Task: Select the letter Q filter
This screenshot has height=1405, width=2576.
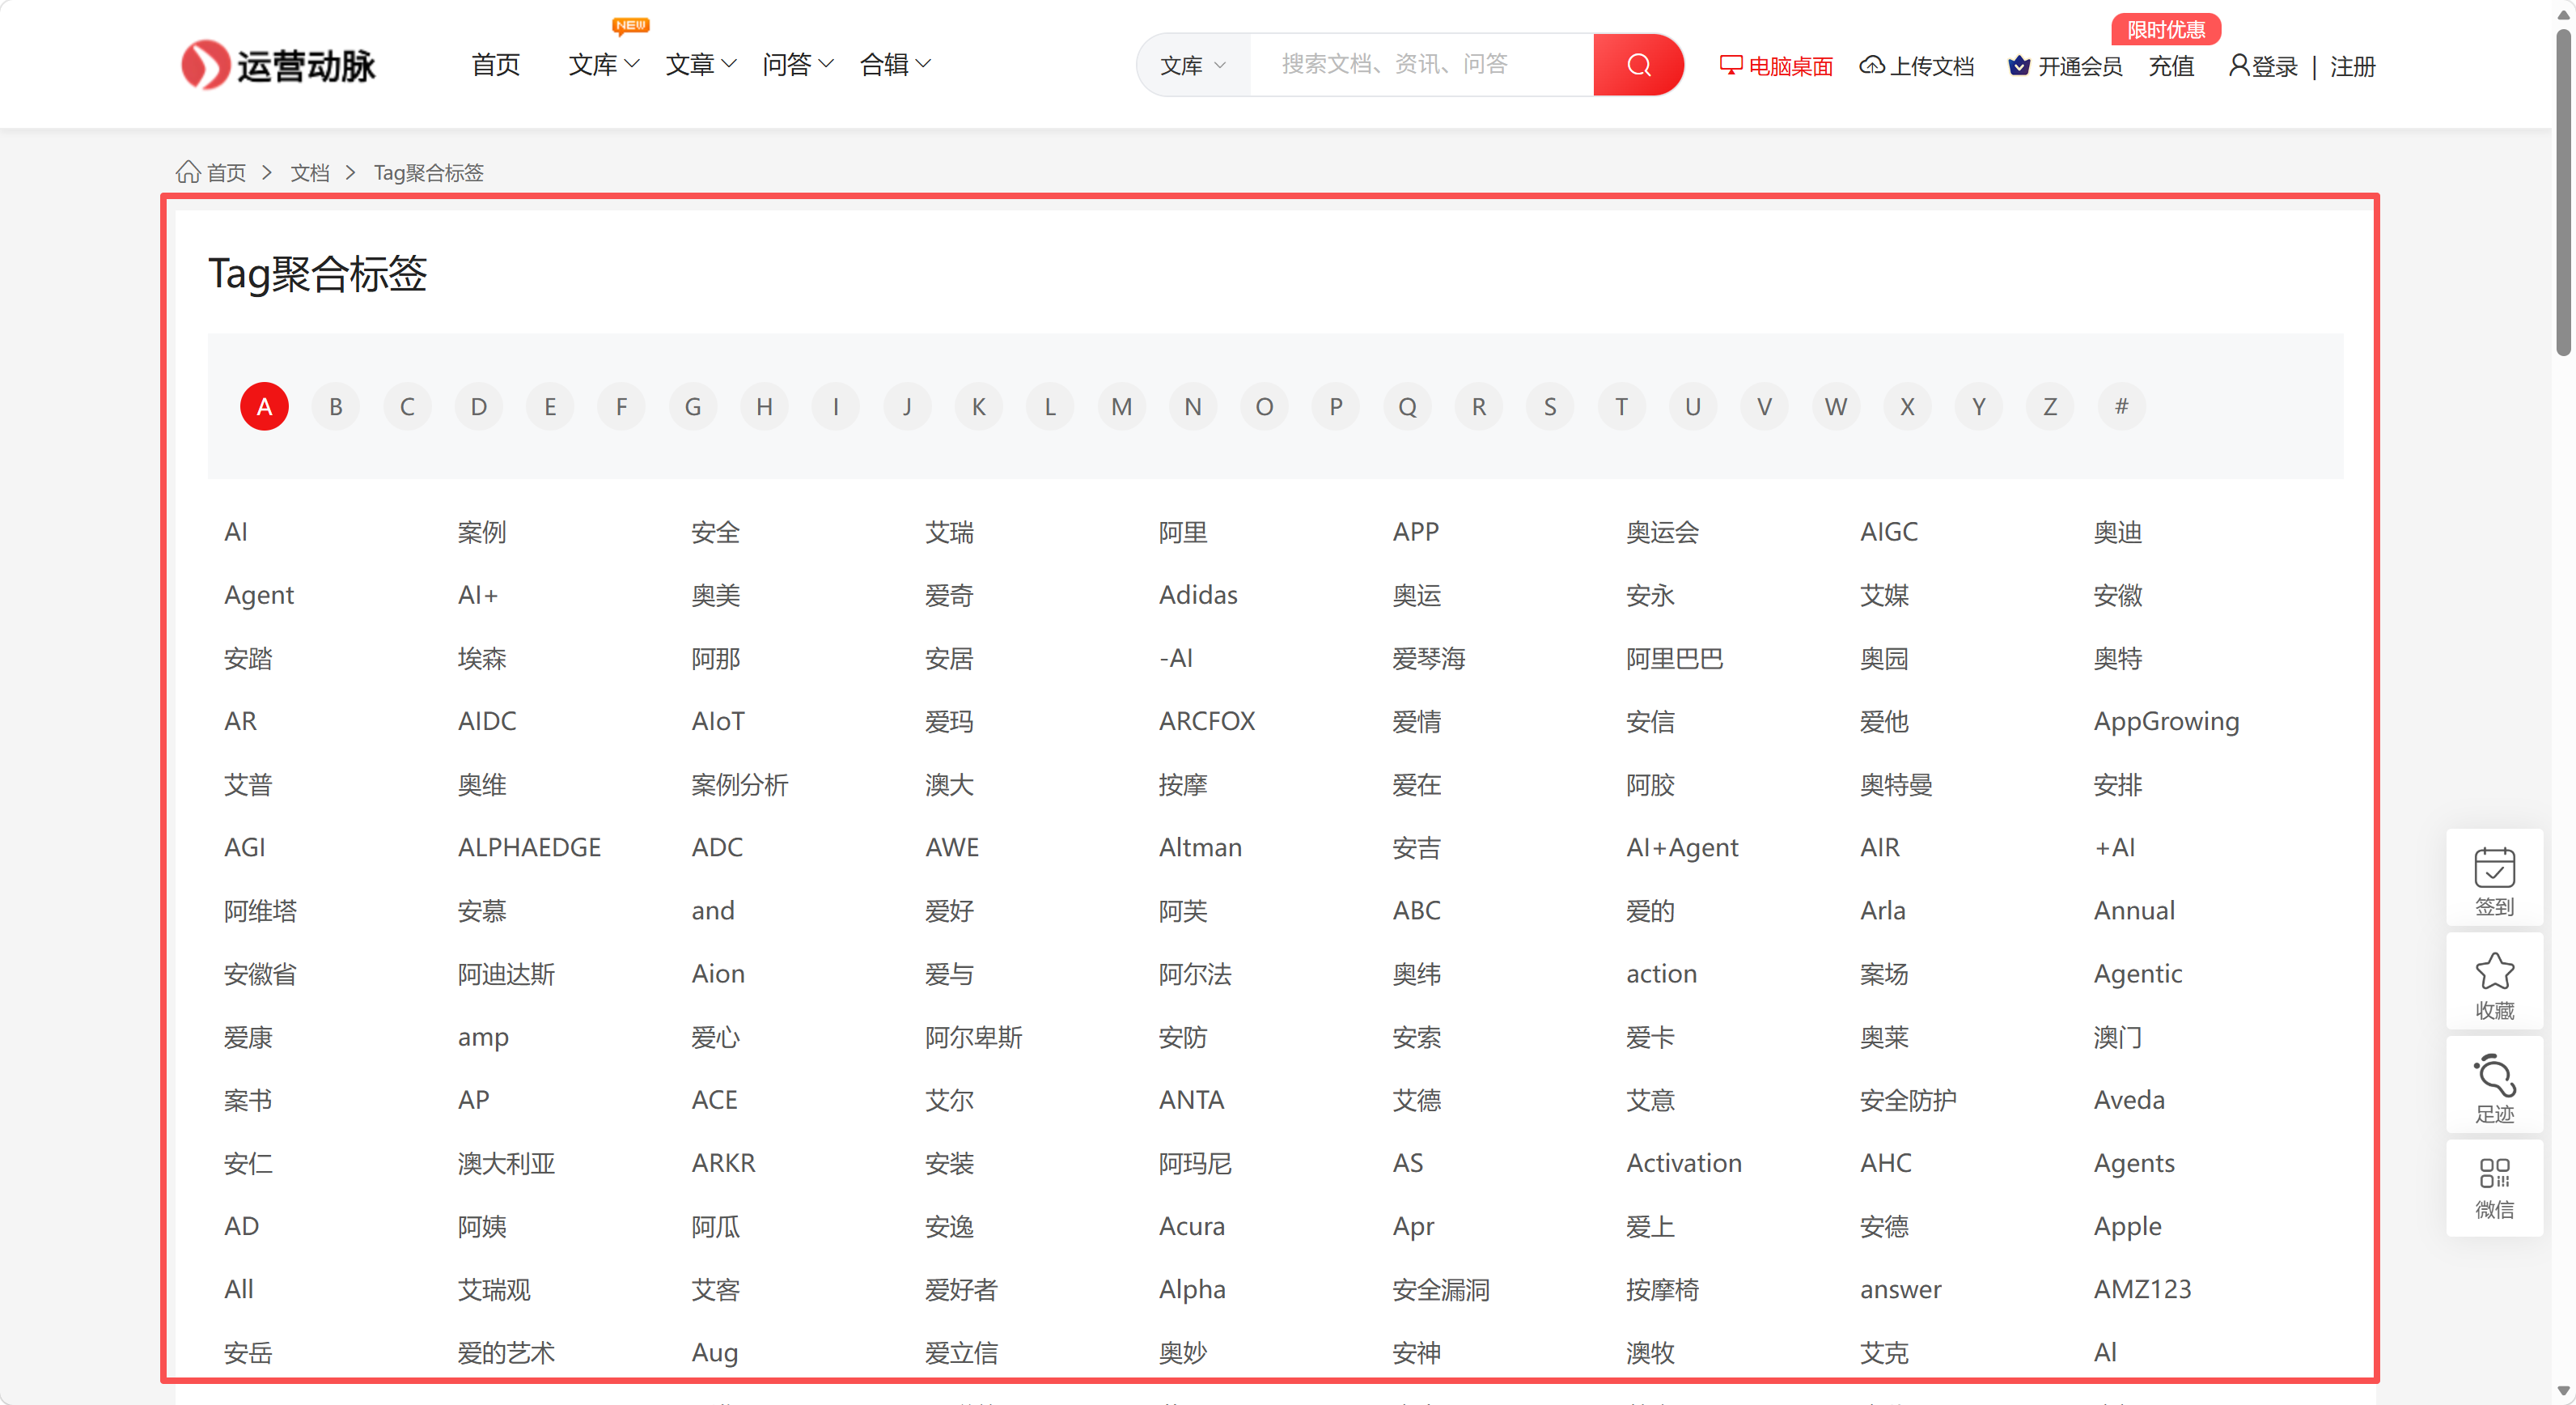Action: (1407, 406)
